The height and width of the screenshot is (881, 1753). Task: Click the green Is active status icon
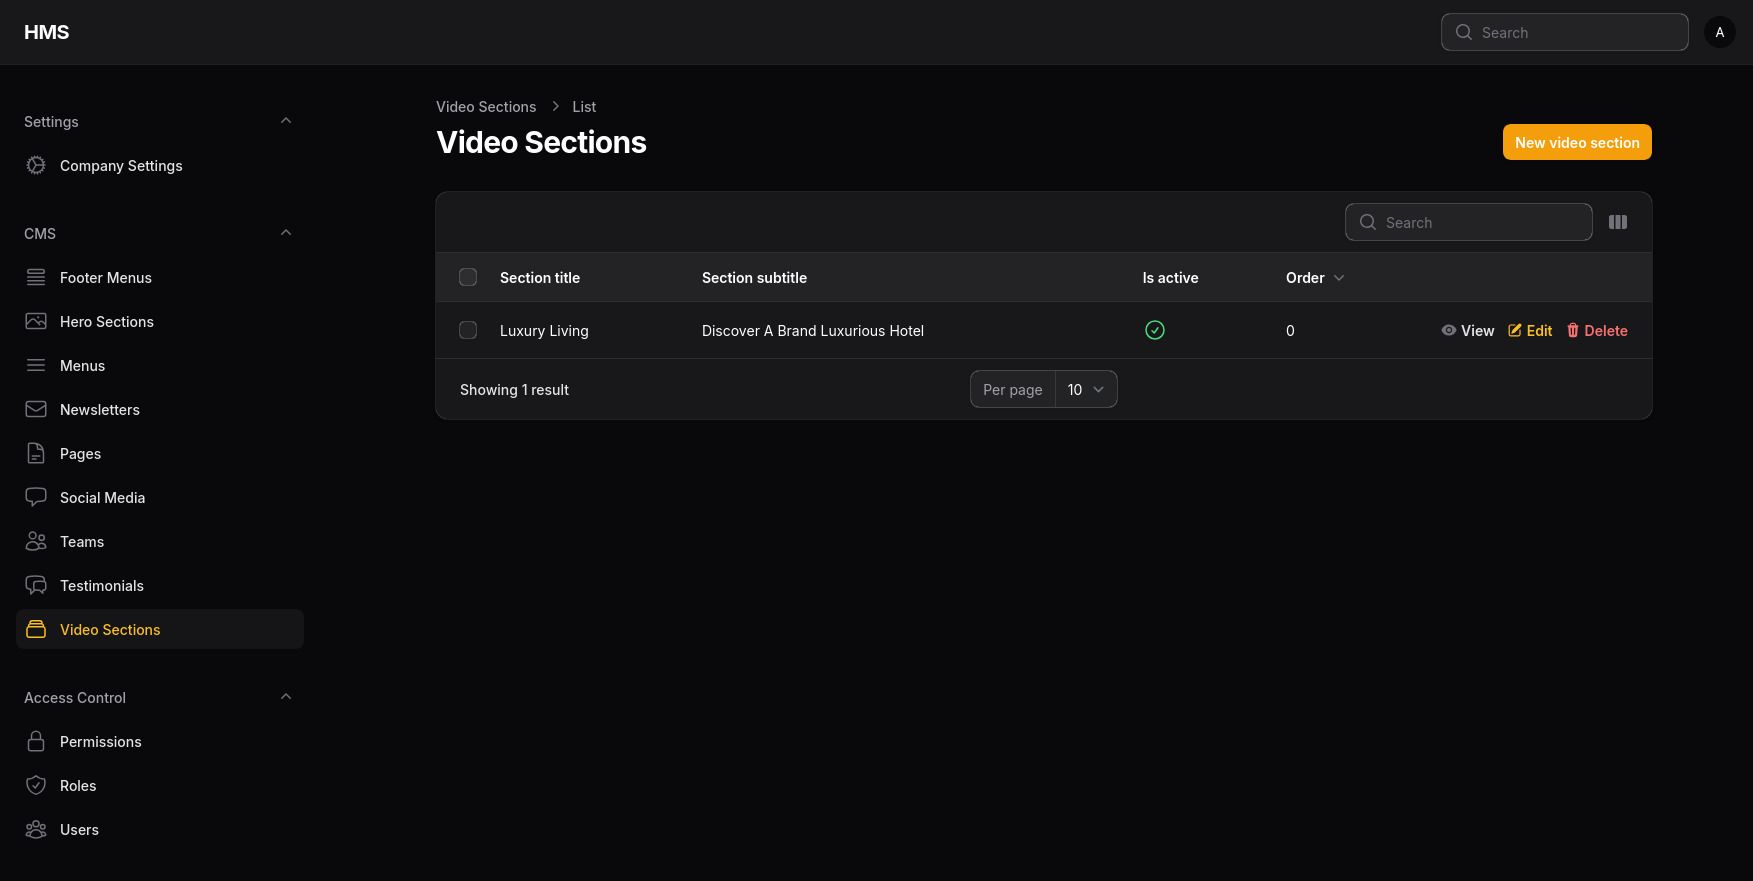(1154, 330)
